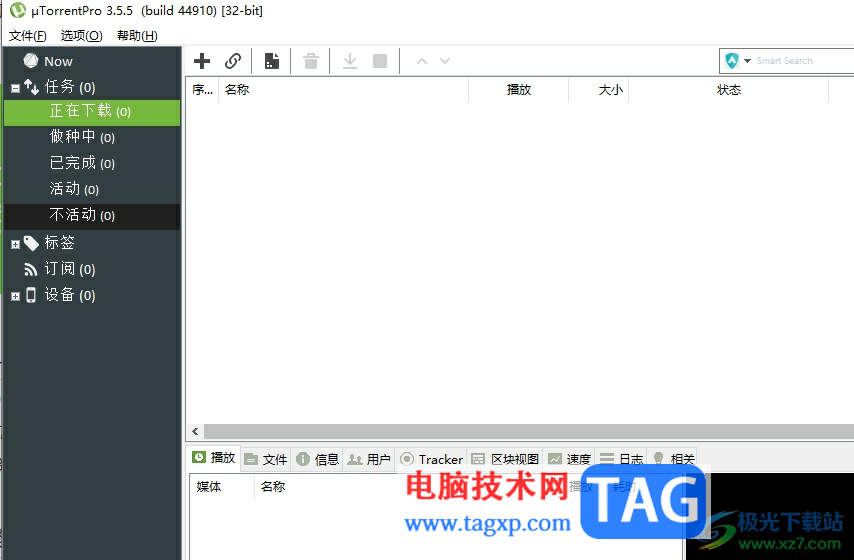
Task: Click the 设备 phone icon
Action: coord(31,295)
